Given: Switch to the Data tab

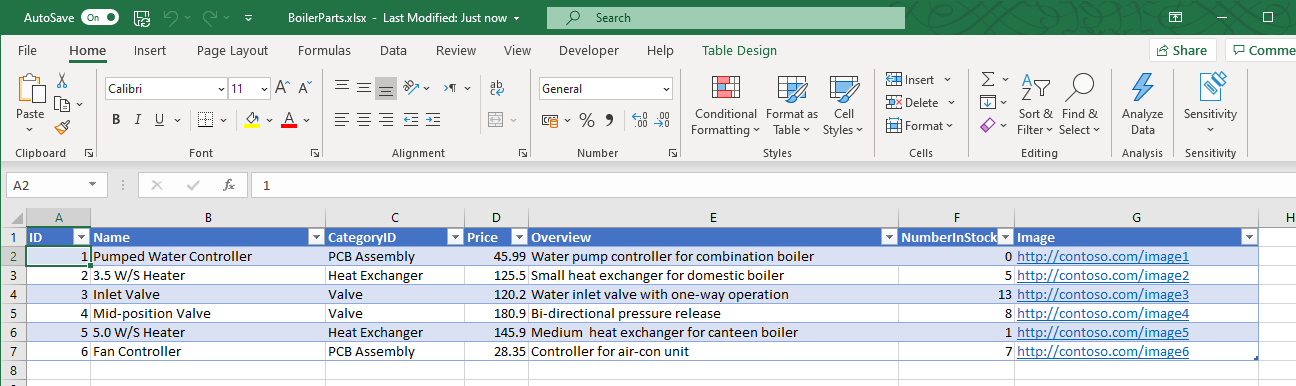Looking at the screenshot, I should point(393,50).
